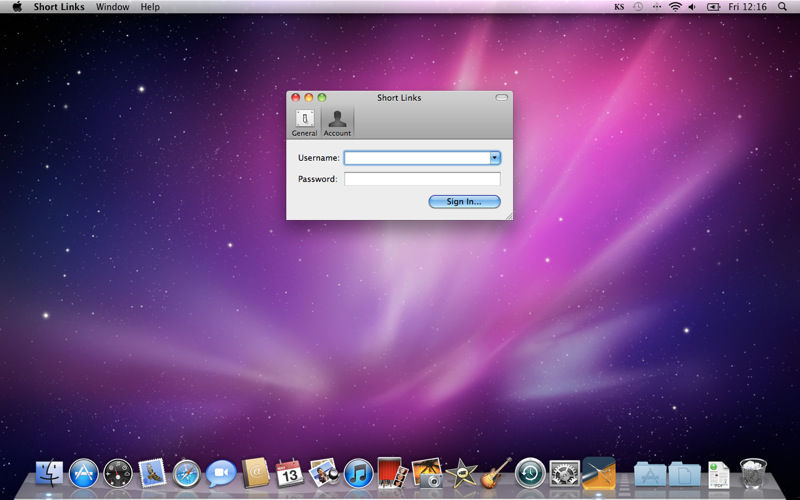Launch Preview from the Dock
800x500 pixels.
323,472
